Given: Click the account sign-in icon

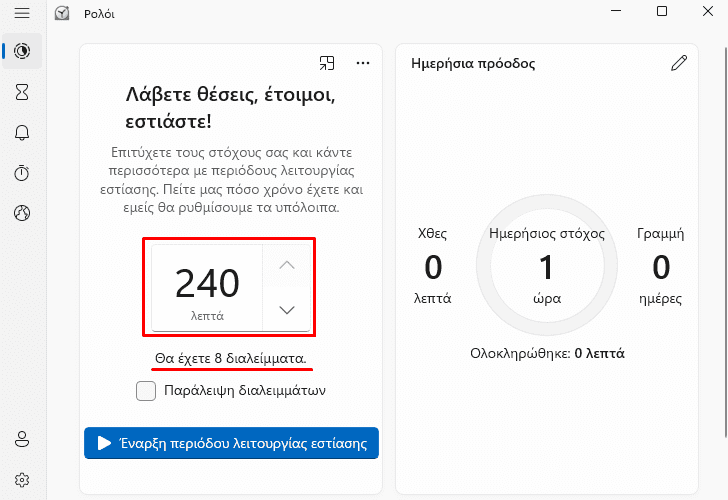Looking at the screenshot, I should coord(22,439).
